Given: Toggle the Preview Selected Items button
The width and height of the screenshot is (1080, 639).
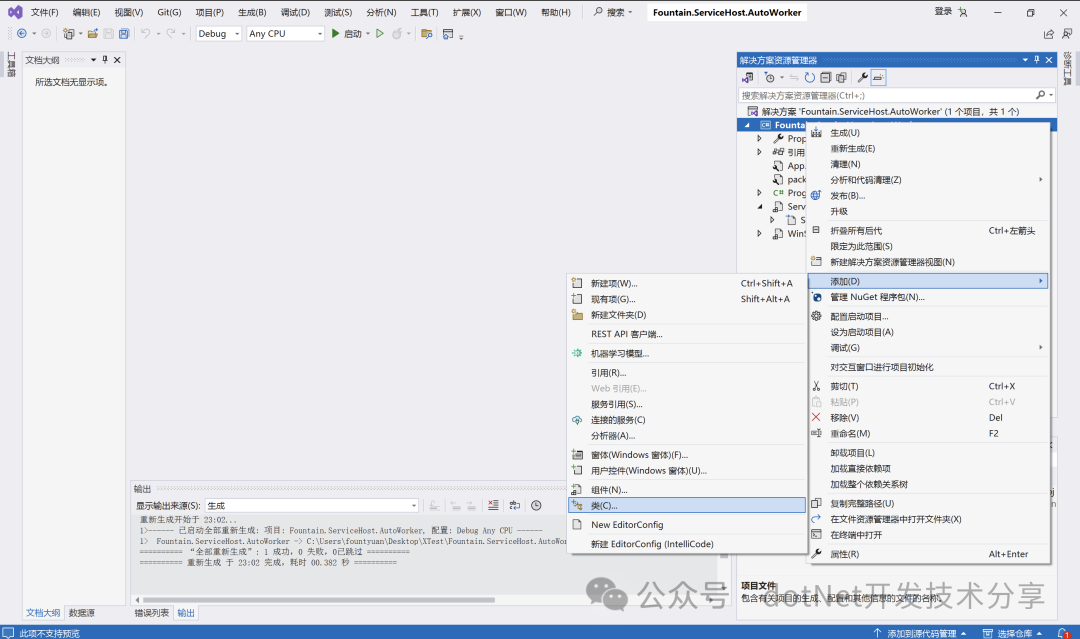Looking at the screenshot, I should click(x=878, y=77).
